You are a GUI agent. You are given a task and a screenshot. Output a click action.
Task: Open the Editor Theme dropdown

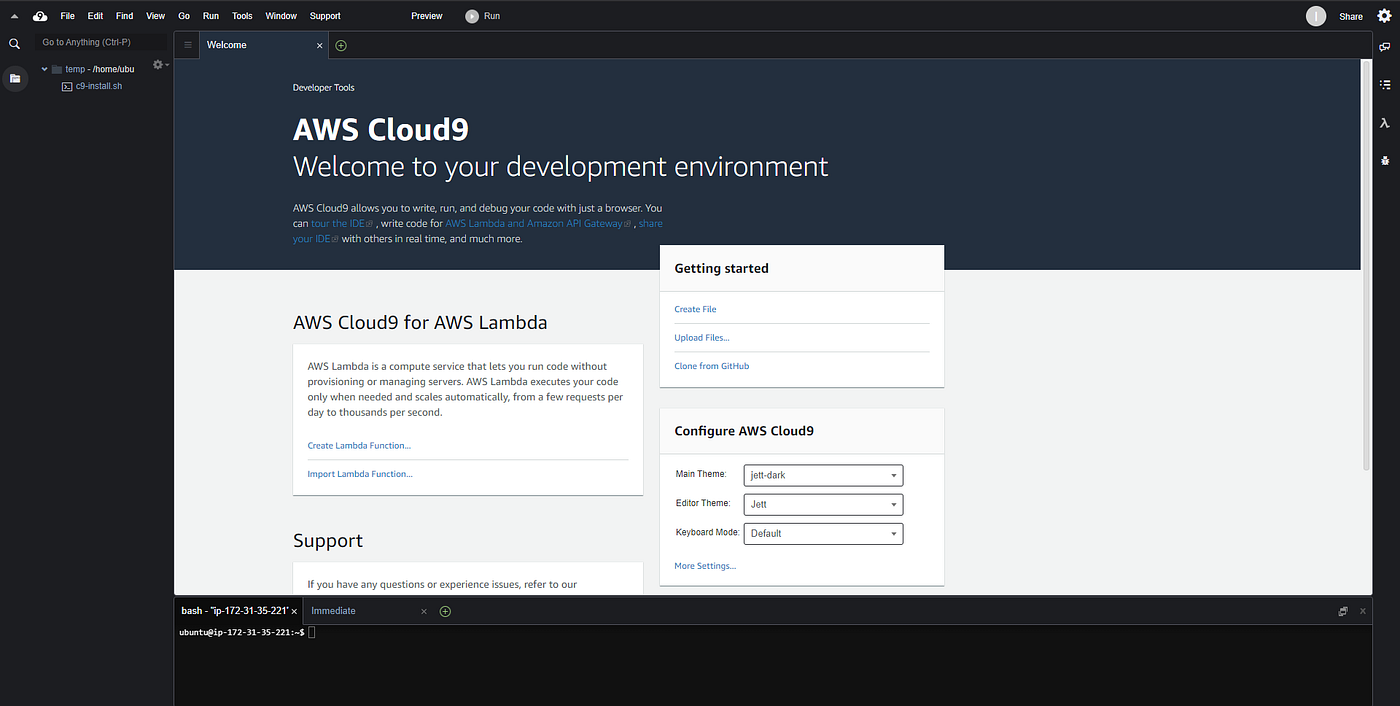823,504
